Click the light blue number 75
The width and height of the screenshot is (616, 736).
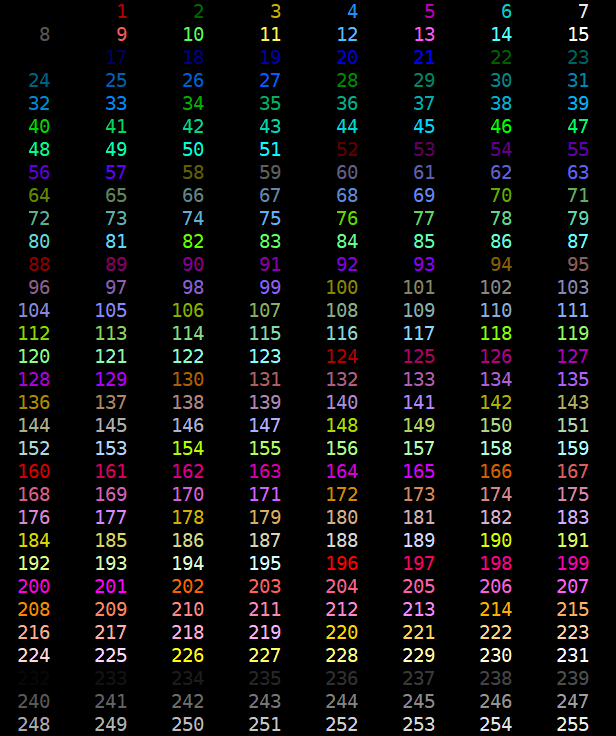270,218
